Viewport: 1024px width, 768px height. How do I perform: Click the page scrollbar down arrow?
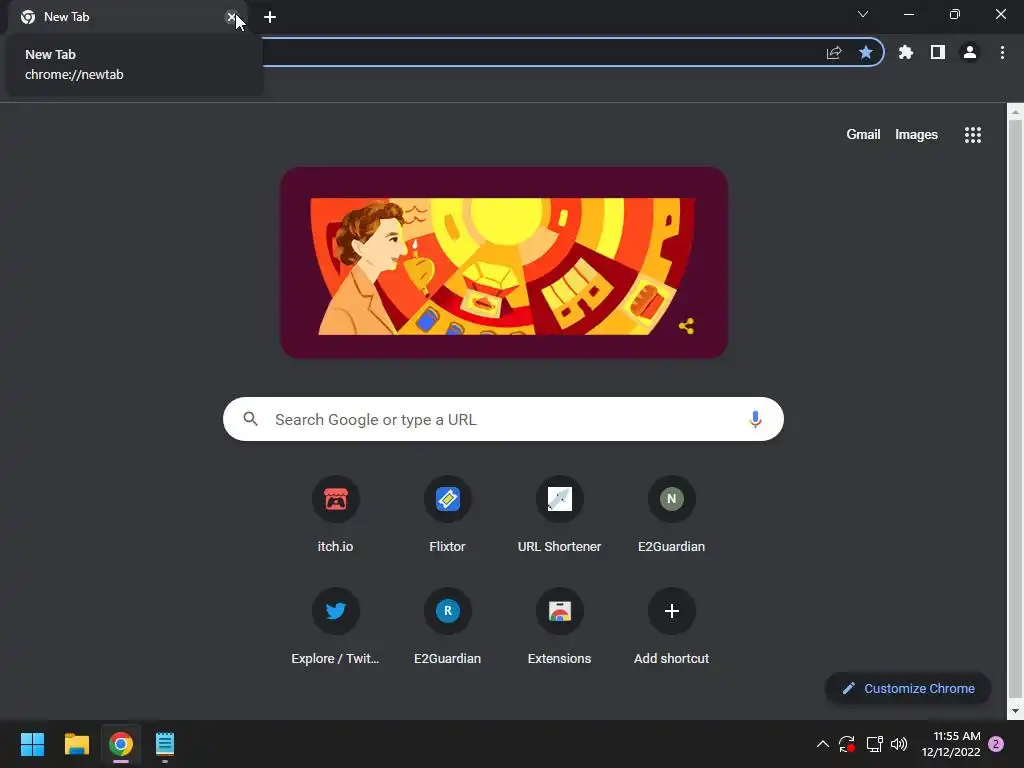point(1015,711)
